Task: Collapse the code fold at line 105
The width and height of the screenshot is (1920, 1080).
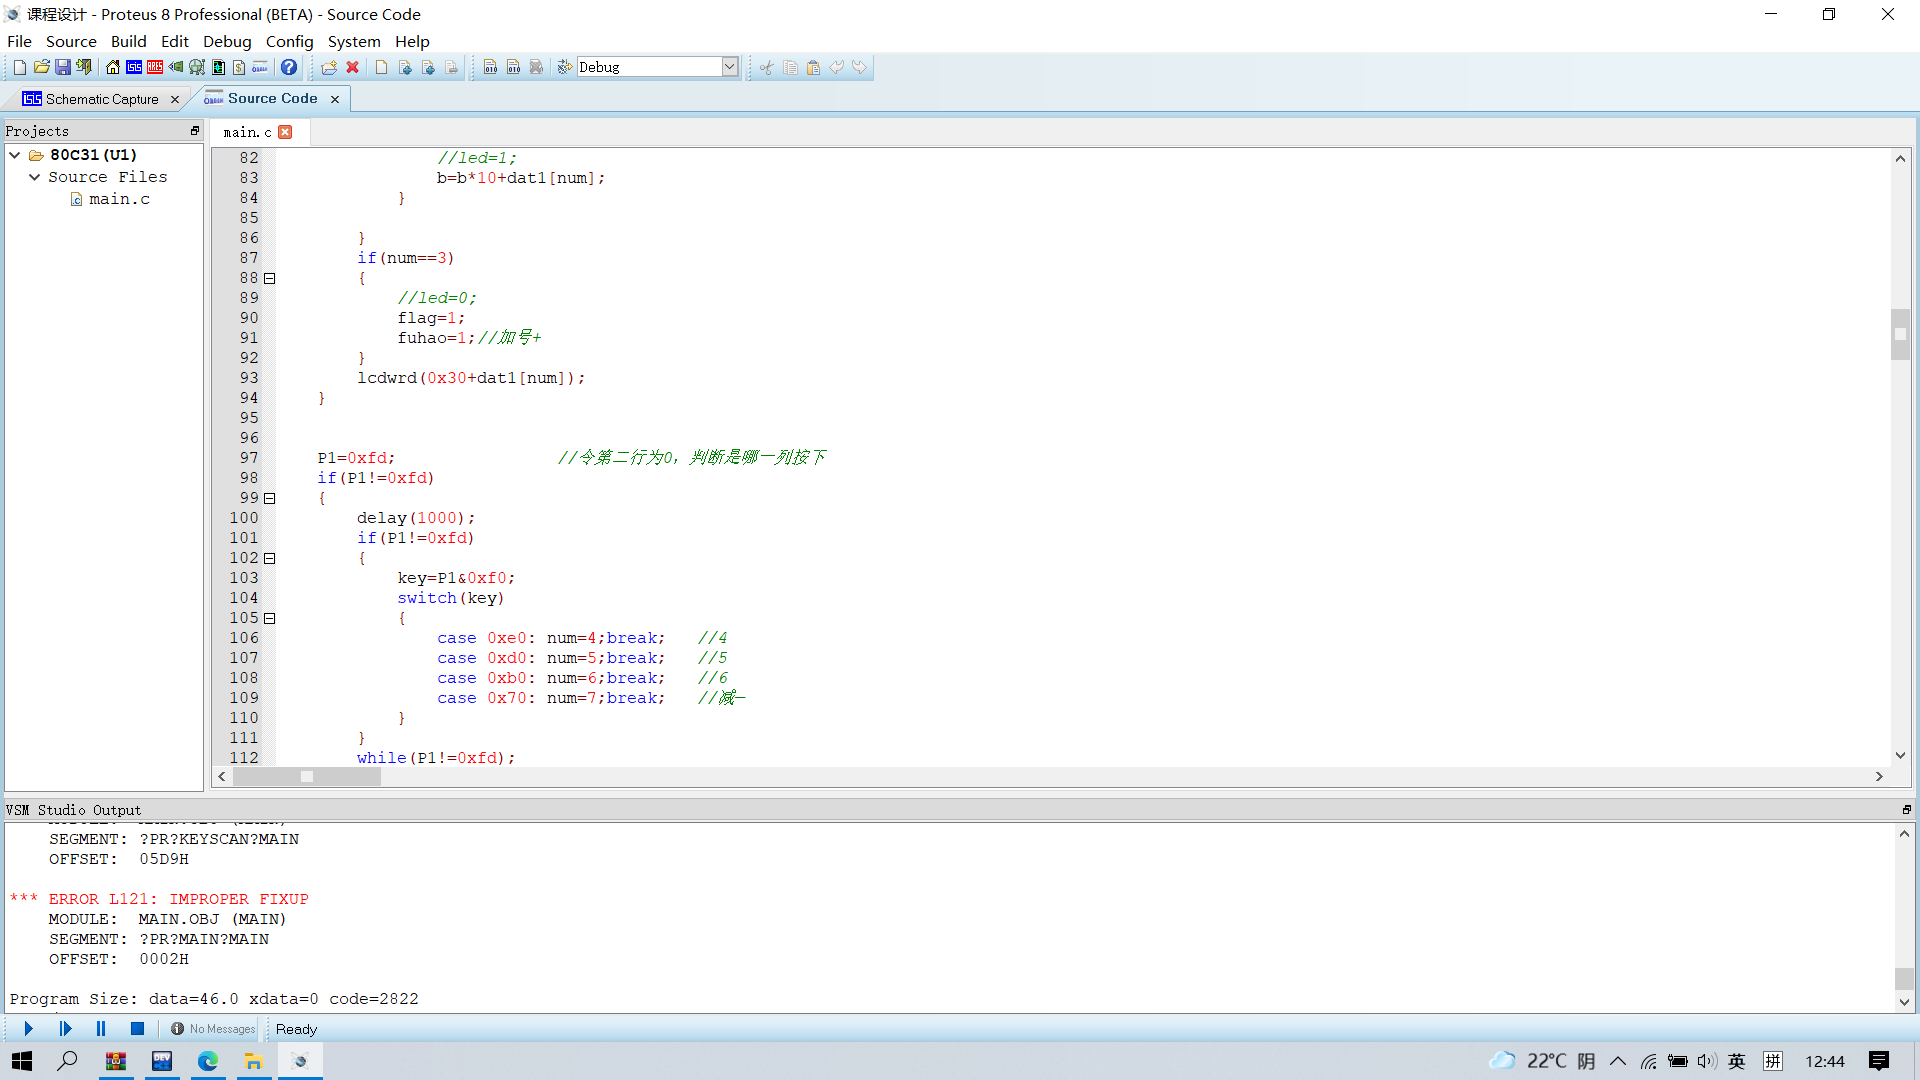Action: (x=270, y=618)
